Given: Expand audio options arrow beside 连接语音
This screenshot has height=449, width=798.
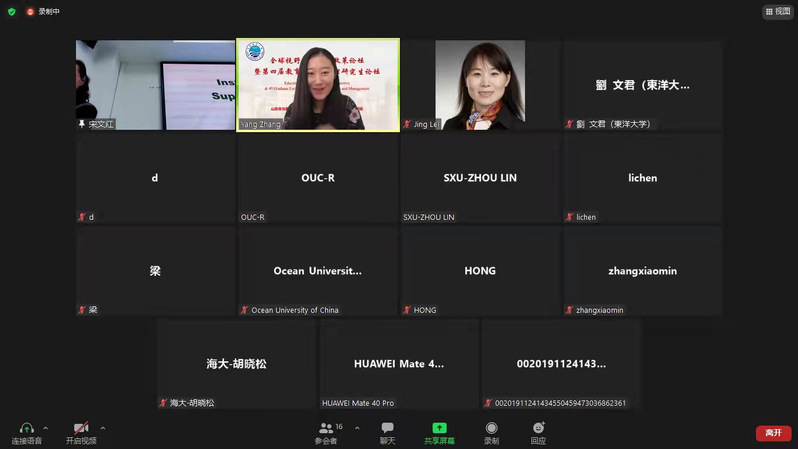Looking at the screenshot, I should [46, 428].
